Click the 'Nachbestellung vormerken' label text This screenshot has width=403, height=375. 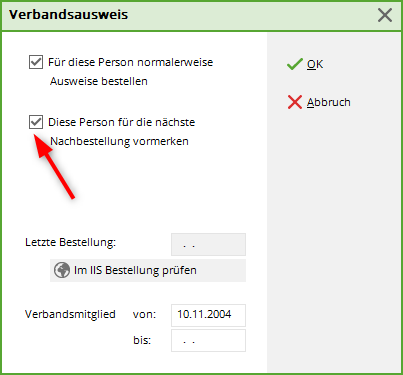click(x=119, y=141)
